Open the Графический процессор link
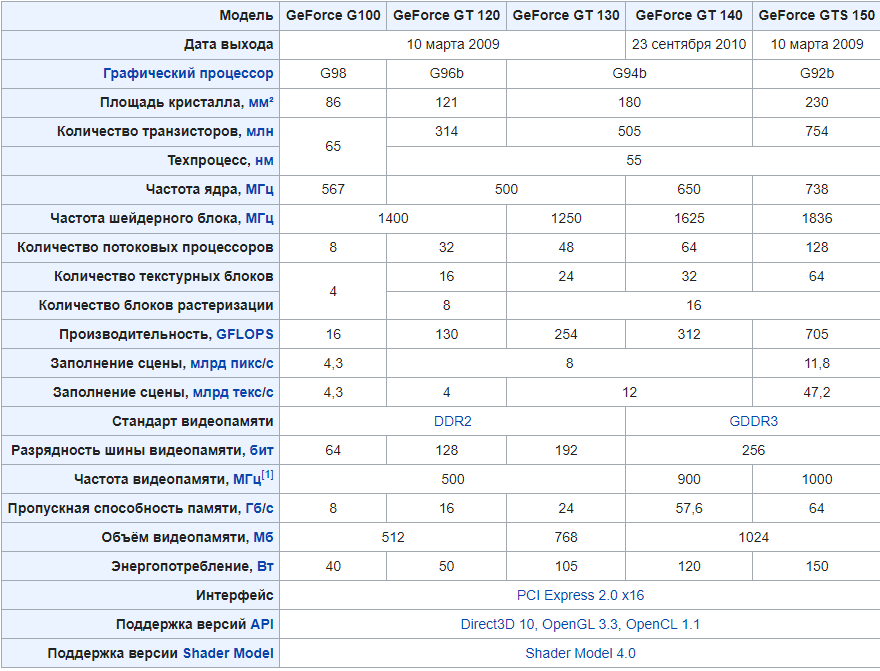This screenshot has height=671, width=880. (188, 73)
